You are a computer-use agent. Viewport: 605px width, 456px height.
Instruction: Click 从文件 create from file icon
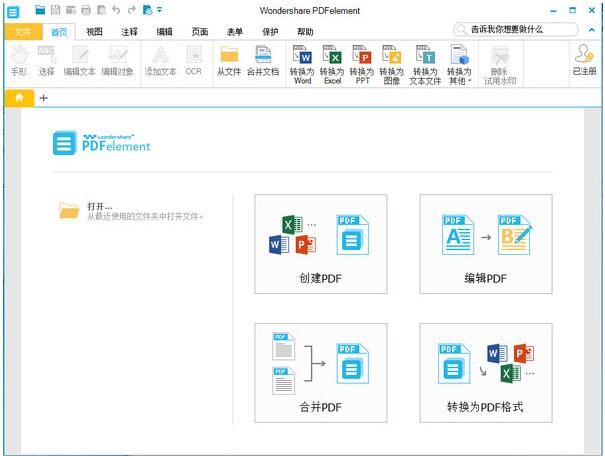coord(229,61)
